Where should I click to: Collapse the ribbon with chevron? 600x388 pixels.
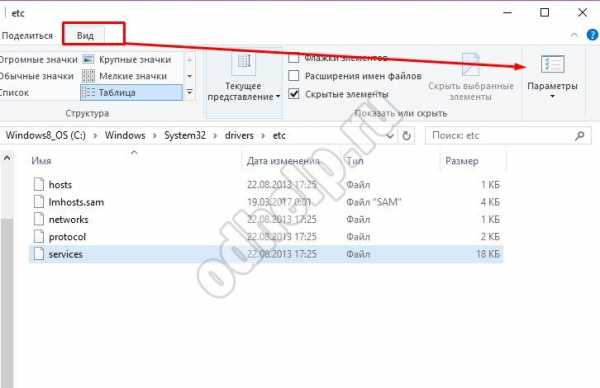(x=574, y=35)
